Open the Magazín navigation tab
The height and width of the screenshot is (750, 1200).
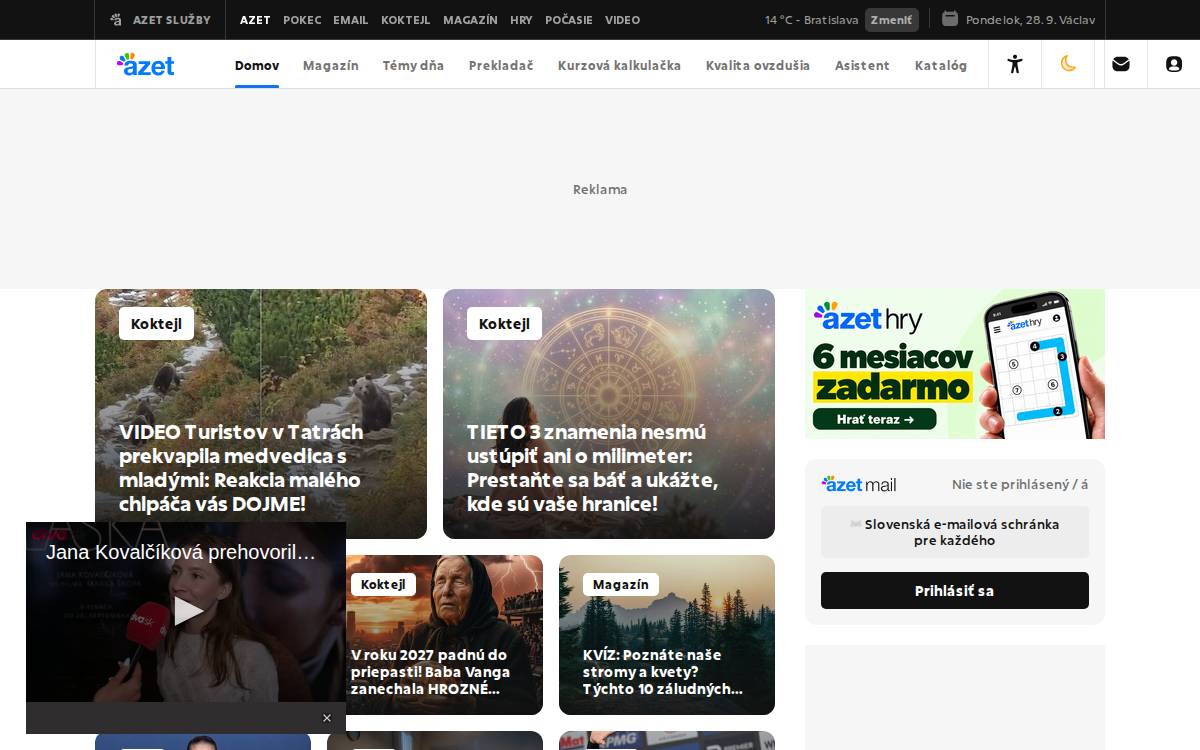[331, 65]
